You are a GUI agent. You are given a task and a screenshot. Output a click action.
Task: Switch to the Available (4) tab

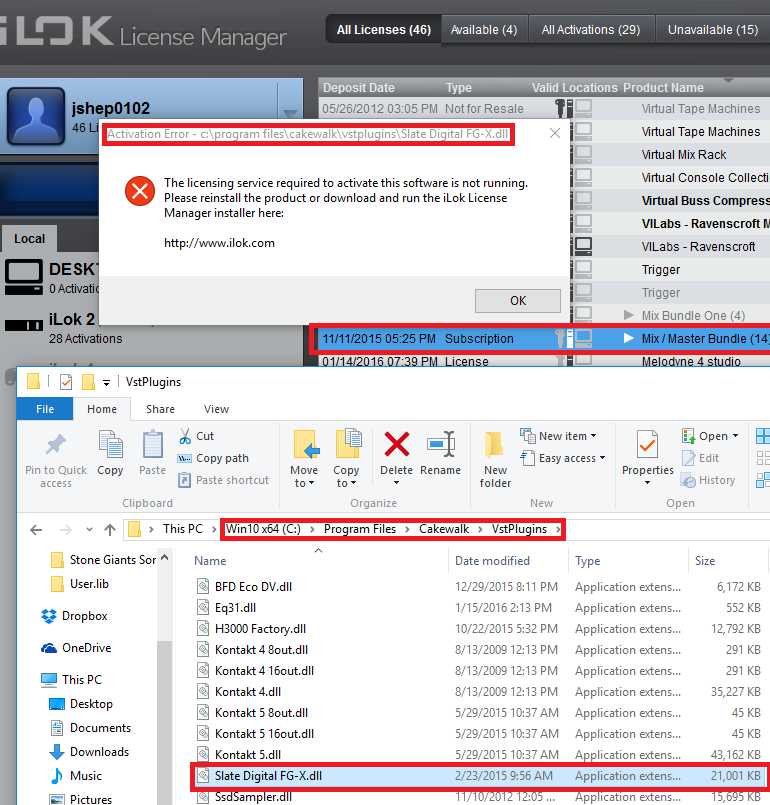tap(484, 30)
